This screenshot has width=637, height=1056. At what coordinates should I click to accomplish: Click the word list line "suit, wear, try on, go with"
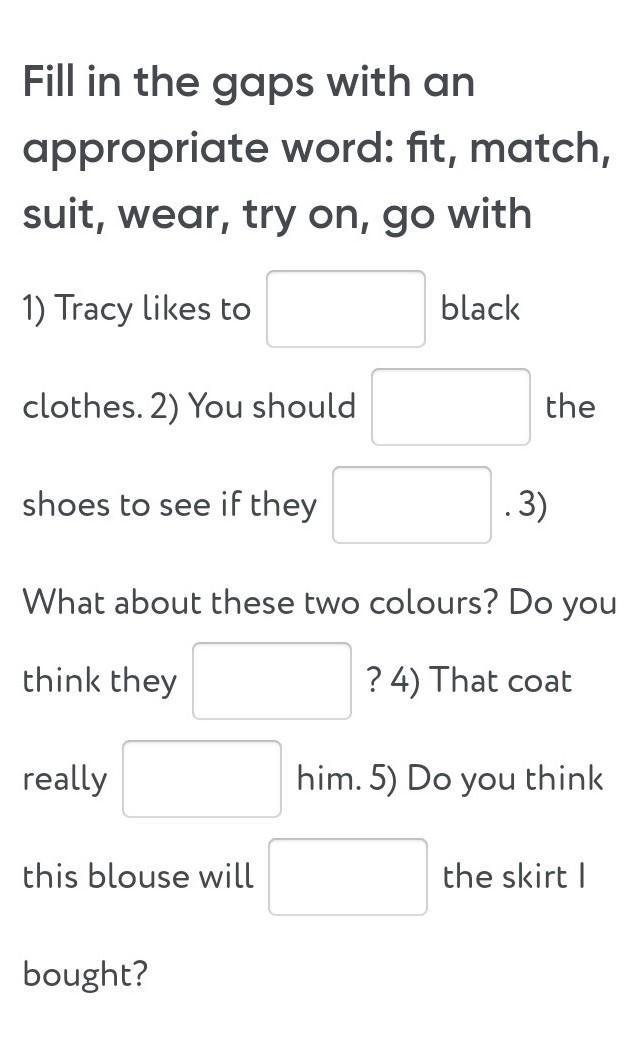point(277,214)
